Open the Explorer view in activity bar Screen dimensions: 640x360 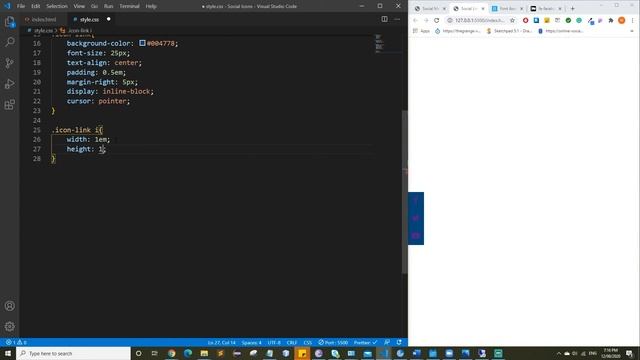pos(10,22)
